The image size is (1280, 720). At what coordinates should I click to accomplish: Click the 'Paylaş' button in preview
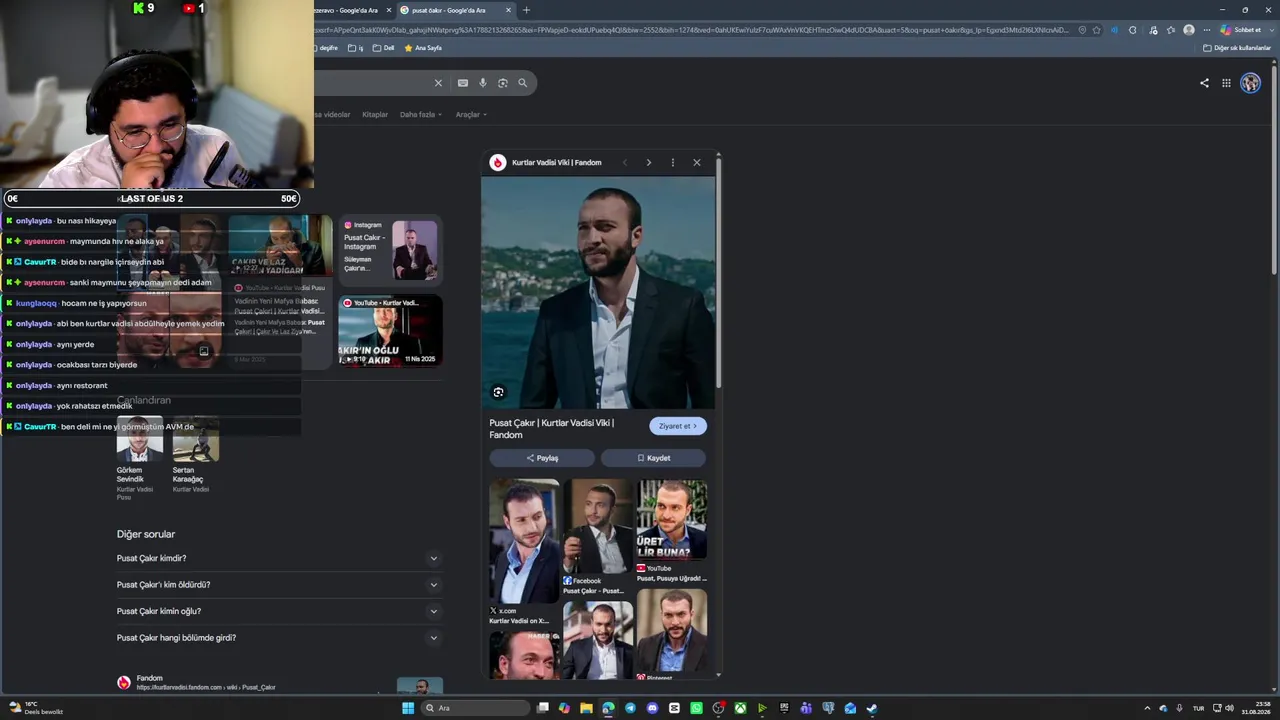pos(542,458)
